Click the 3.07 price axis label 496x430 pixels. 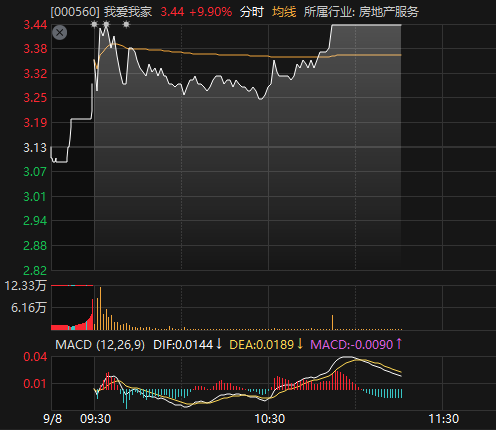point(35,172)
